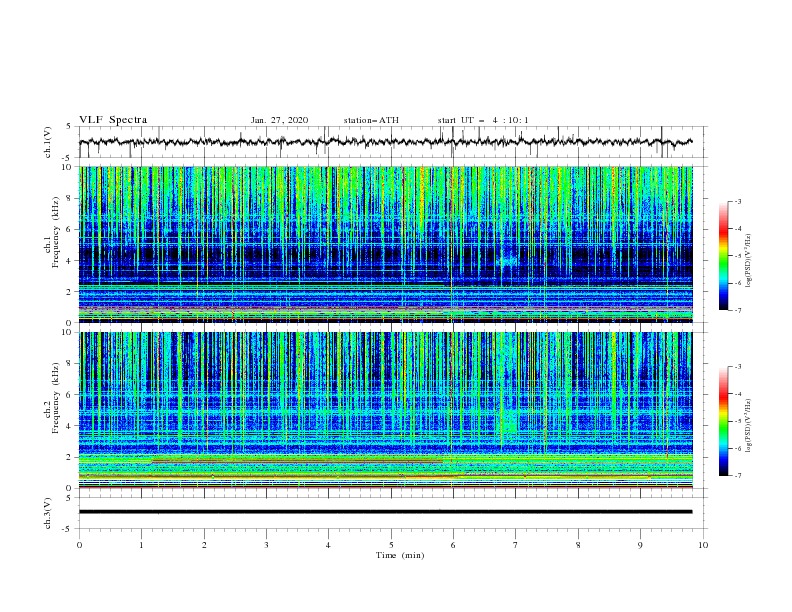Click time axis tick label "5"
This screenshot has height=612, width=792.
point(391,545)
